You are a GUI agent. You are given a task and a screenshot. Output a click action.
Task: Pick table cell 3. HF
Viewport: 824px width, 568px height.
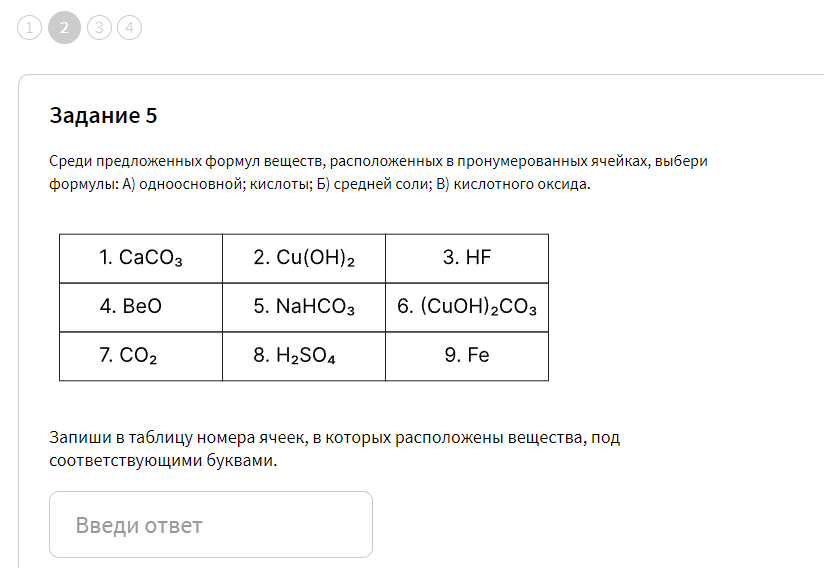pos(467,259)
